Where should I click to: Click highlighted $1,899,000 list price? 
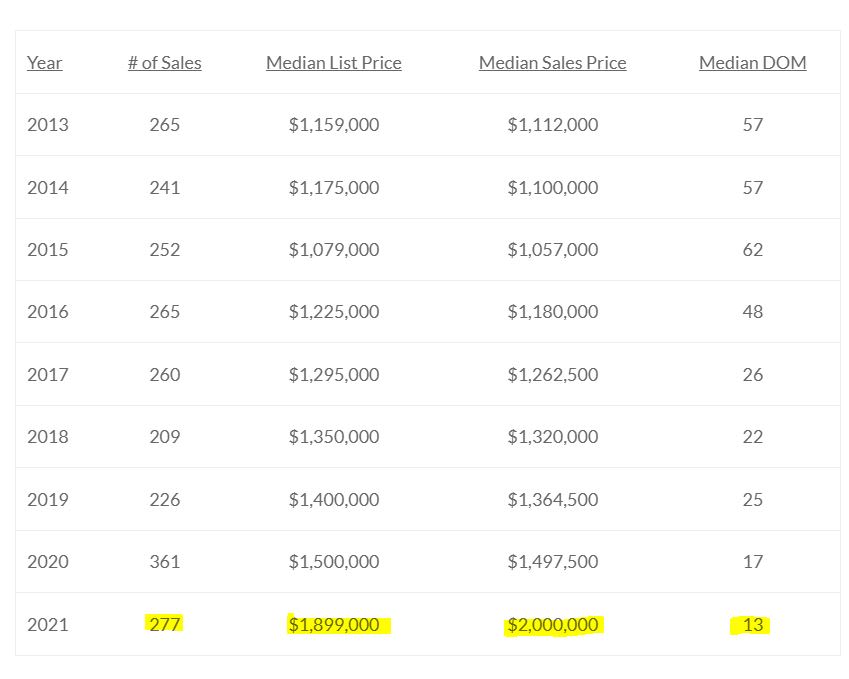[334, 625]
